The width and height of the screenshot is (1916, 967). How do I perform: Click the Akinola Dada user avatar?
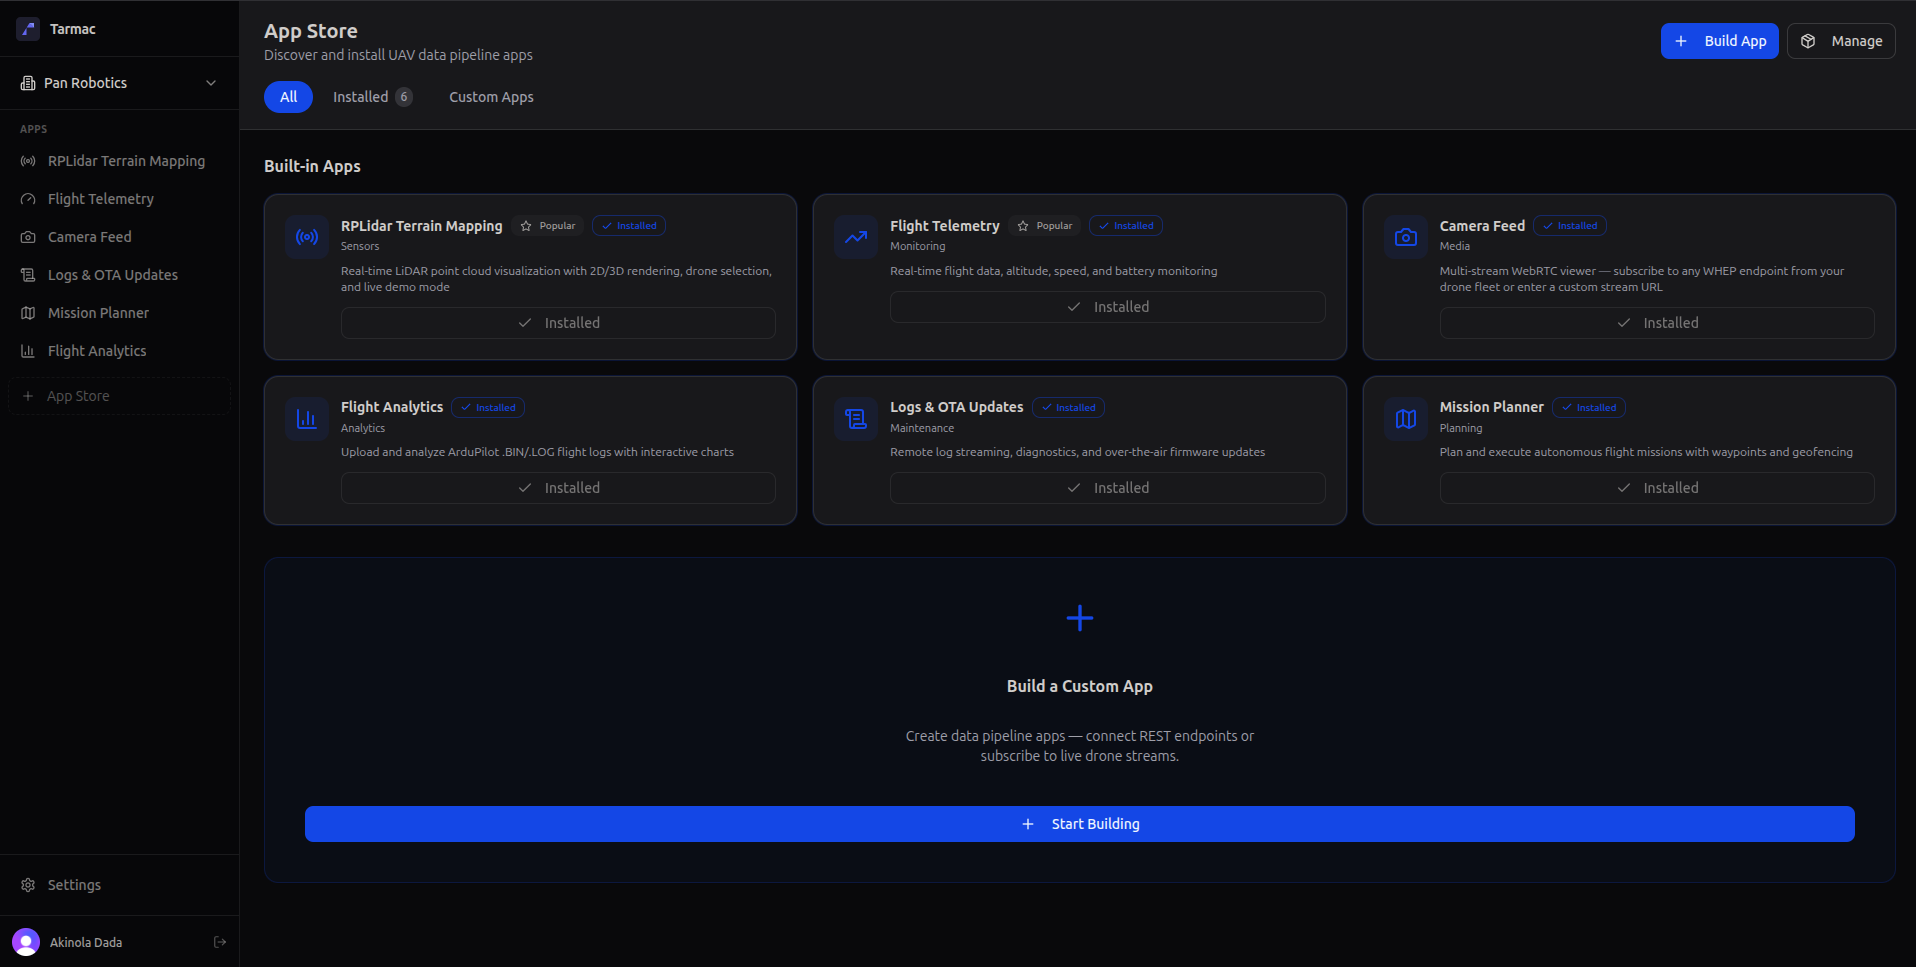(26, 942)
